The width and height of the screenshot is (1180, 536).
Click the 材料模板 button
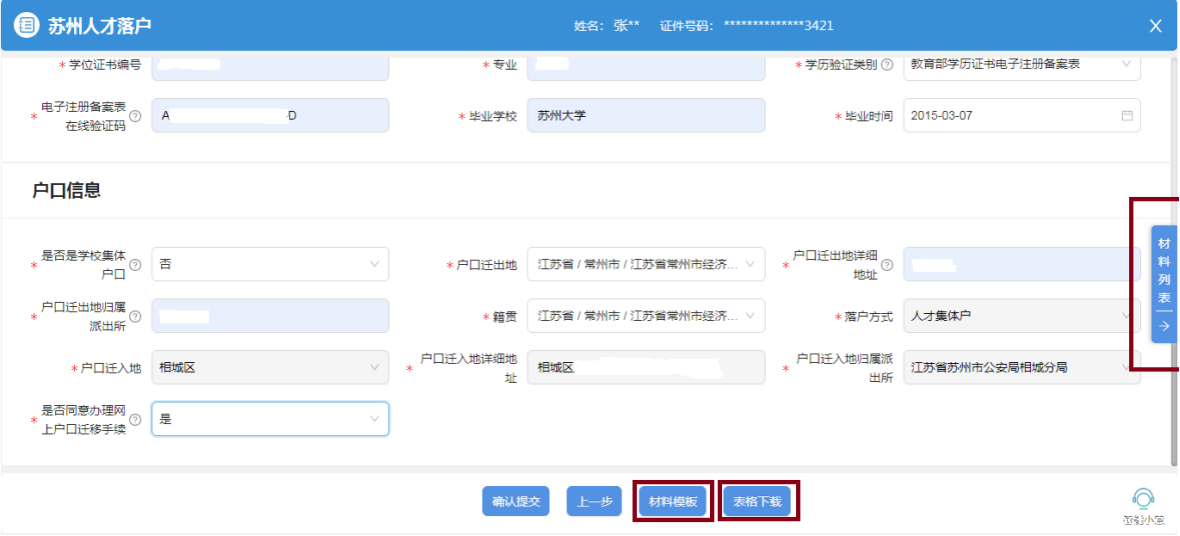674,502
